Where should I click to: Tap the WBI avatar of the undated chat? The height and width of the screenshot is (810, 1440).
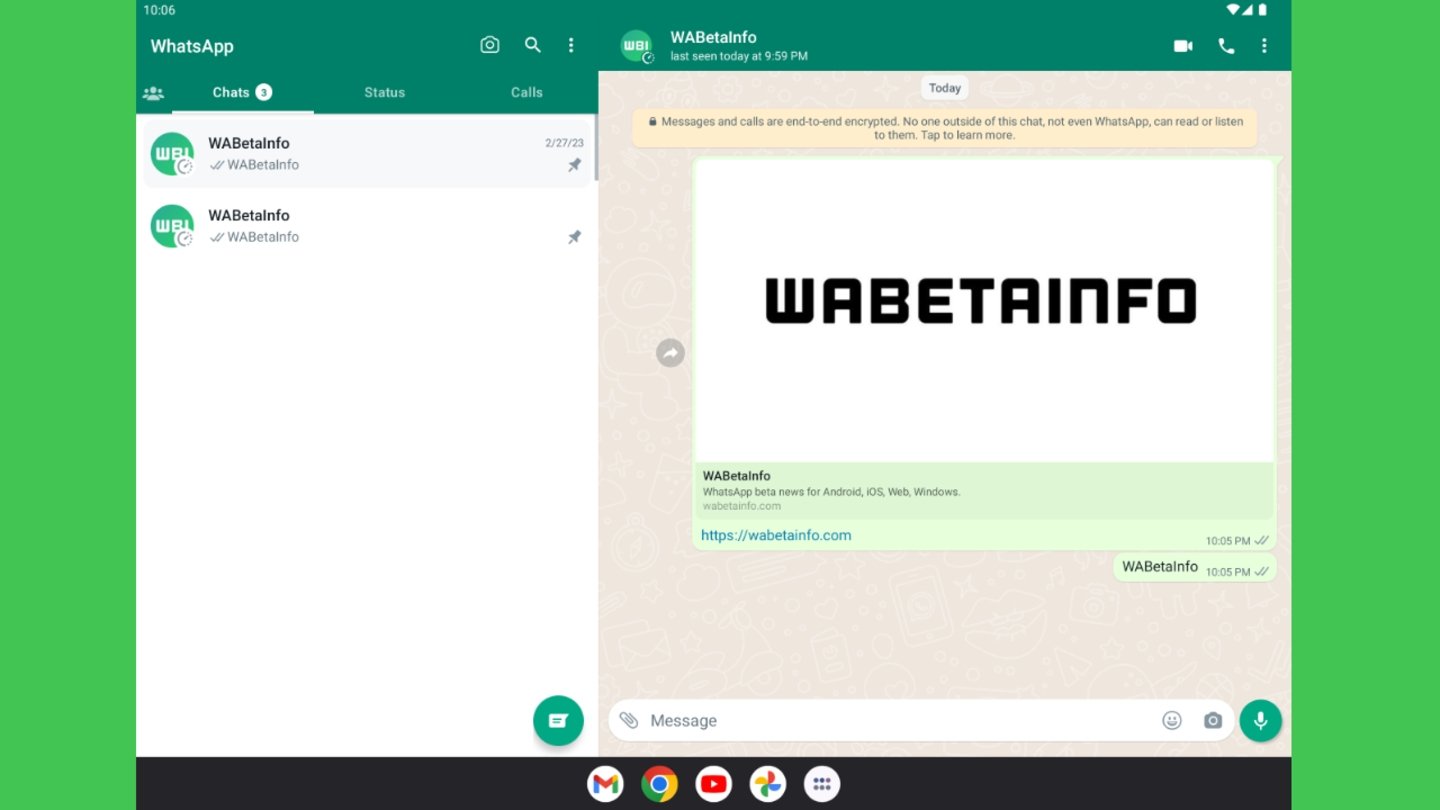tap(172, 226)
